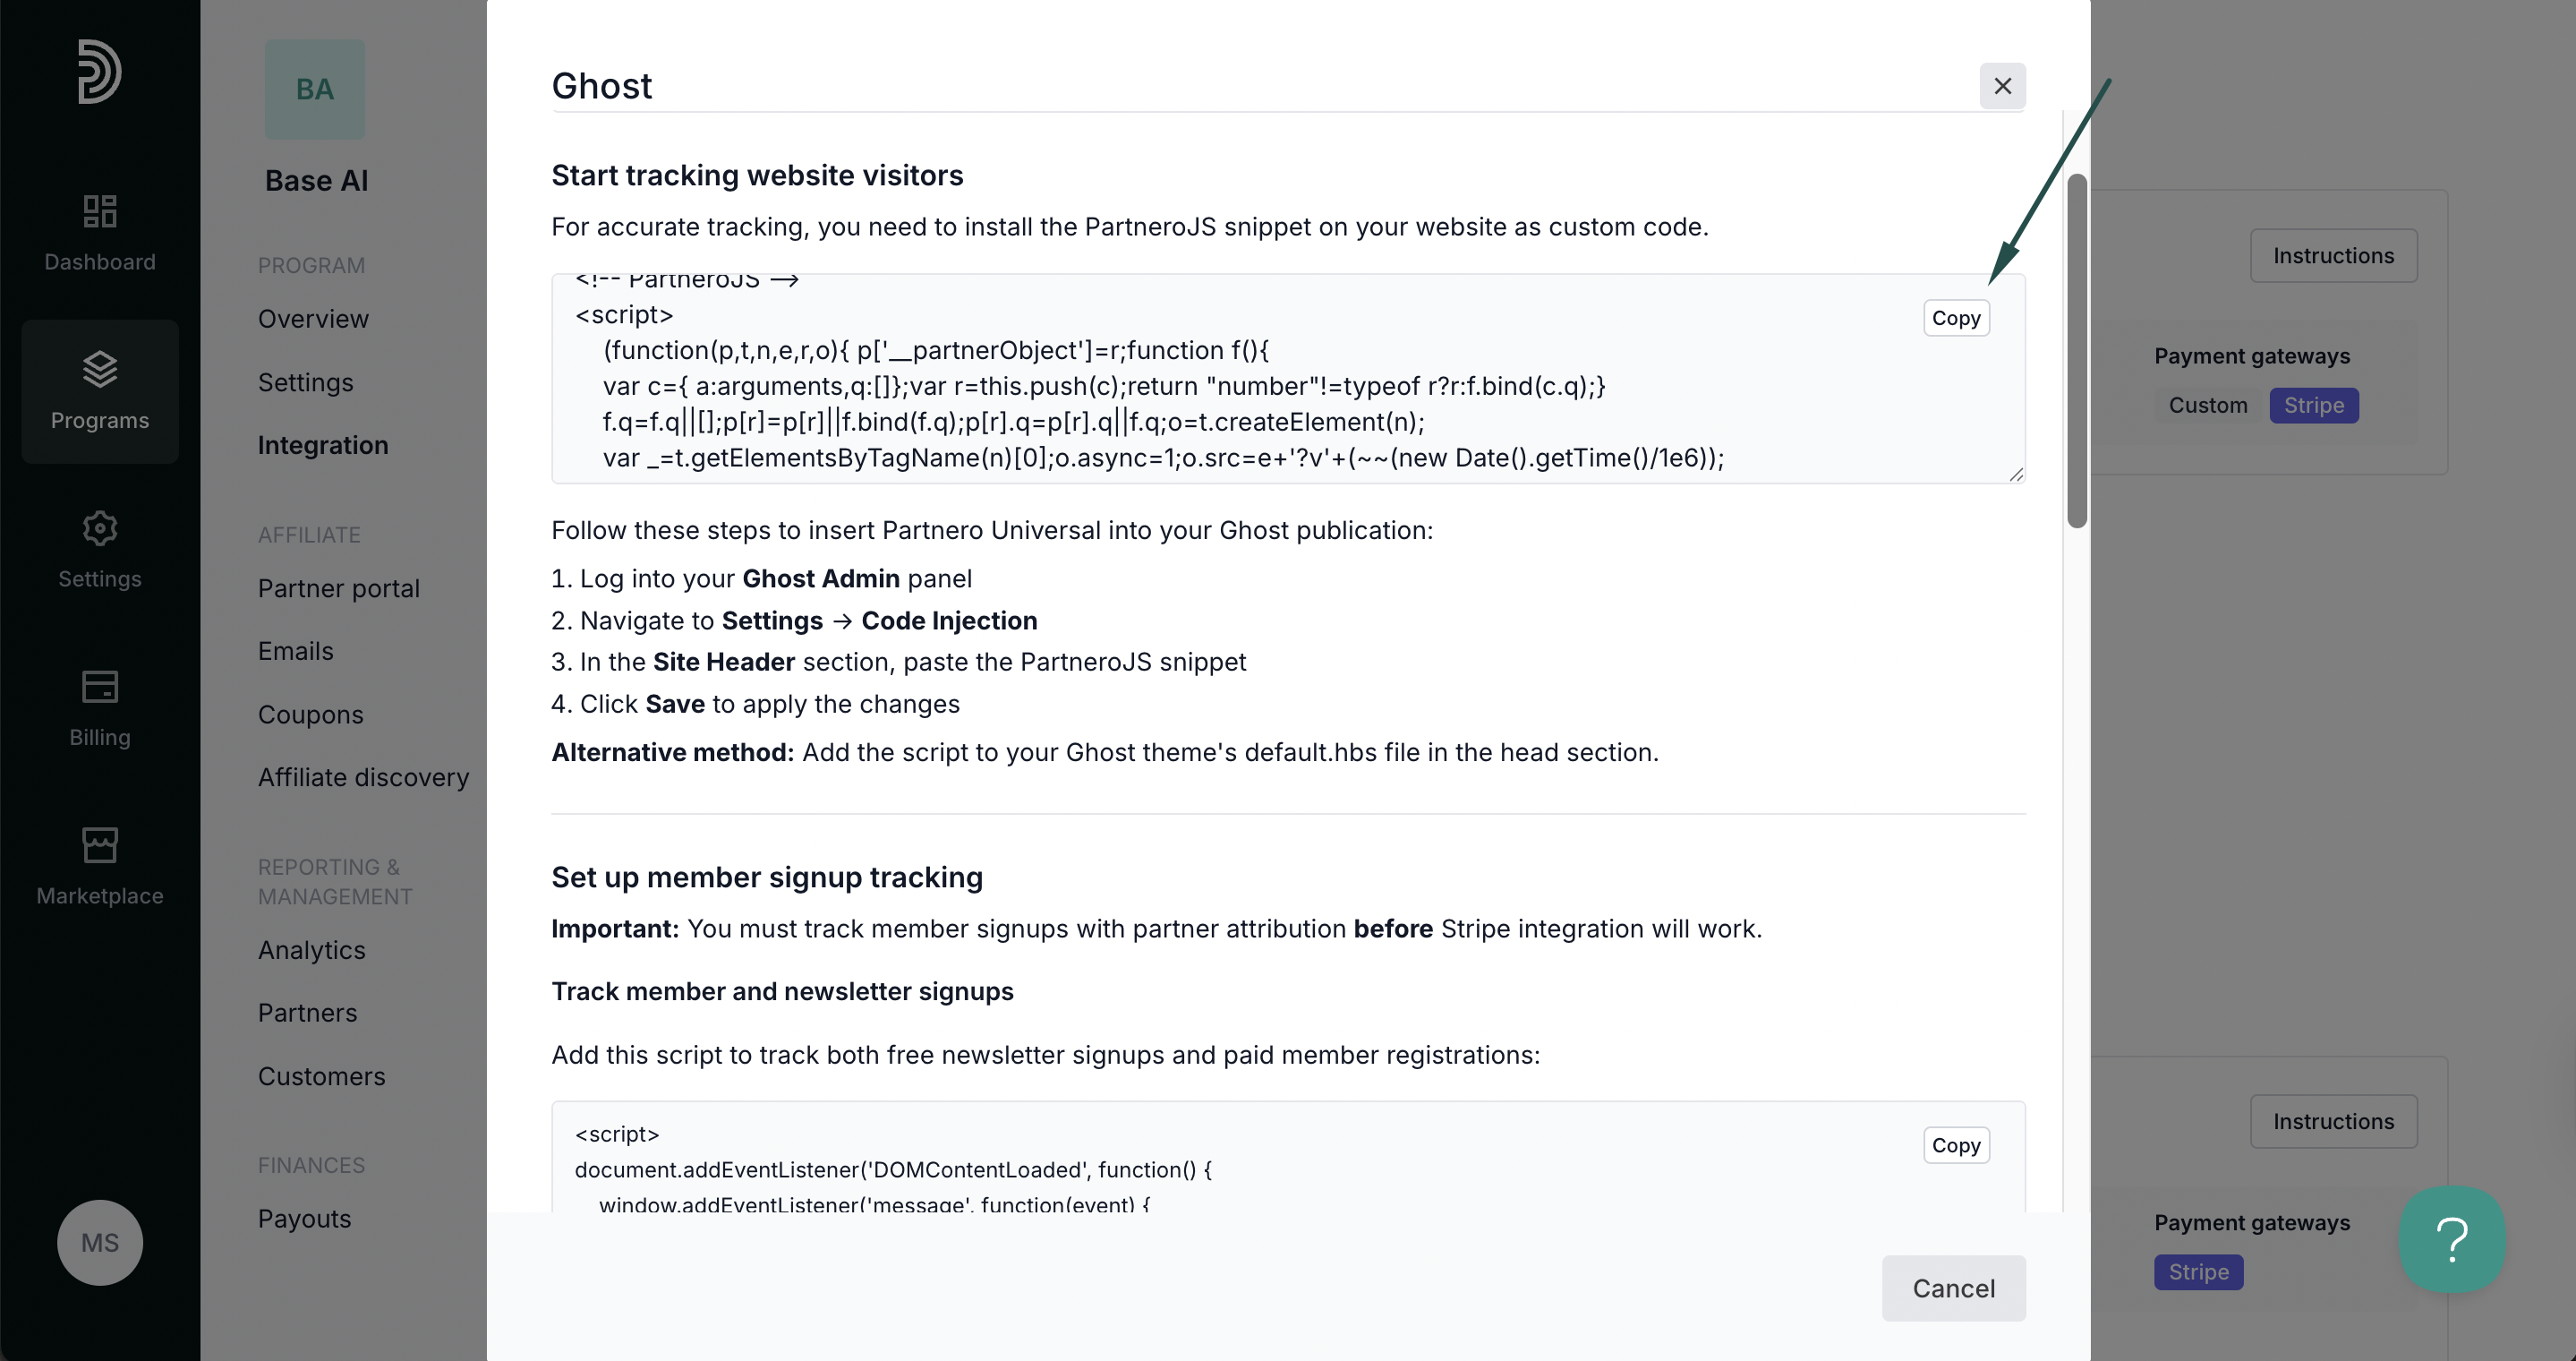Open the Partners list
Screen dimensions: 2576x1361
point(308,1013)
